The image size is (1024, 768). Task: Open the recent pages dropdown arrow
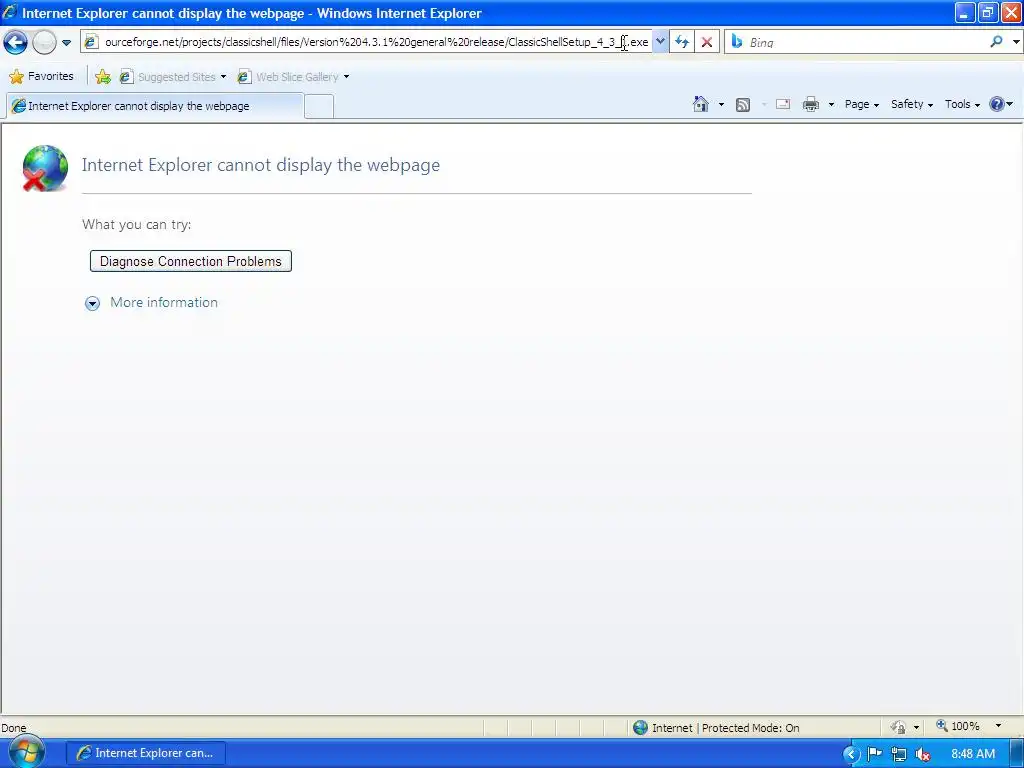tap(67, 43)
